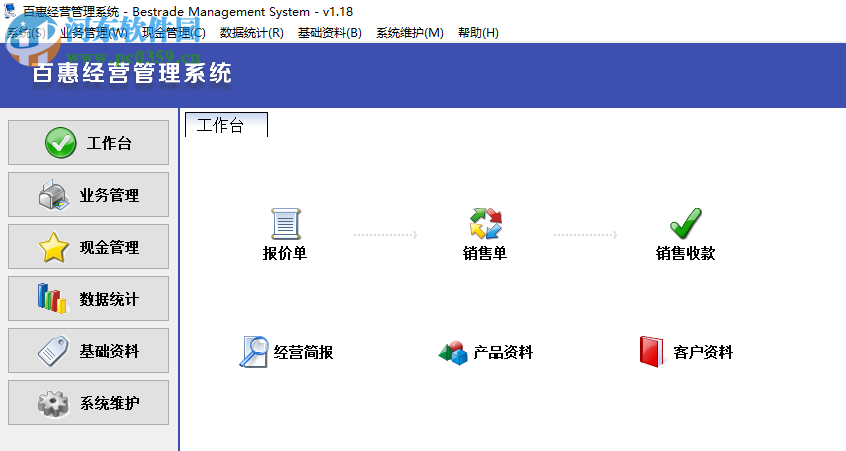Open the 基础资料(B) menu
Screen dimensions: 846x451
330,33
